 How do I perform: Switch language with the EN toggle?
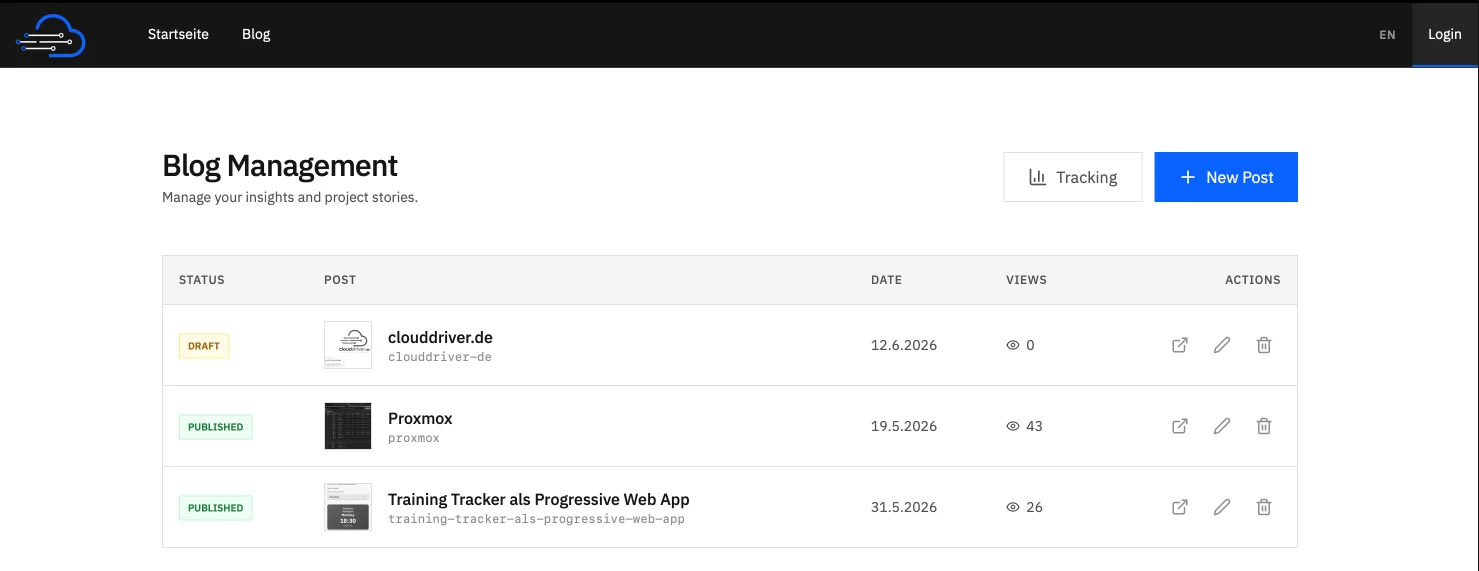point(1387,35)
